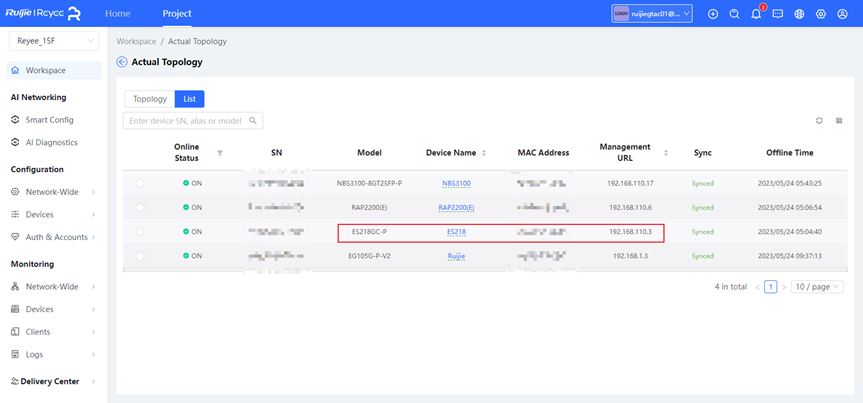Viewport: 863px width, 403px height.
Task: Go to page 1 in pagination
Action: (x=771, y=287)
